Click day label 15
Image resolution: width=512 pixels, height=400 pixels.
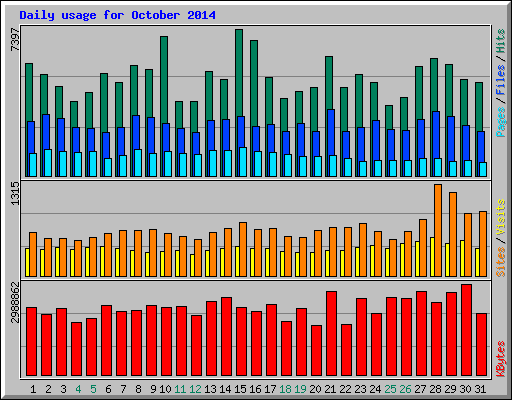(240, 389)
